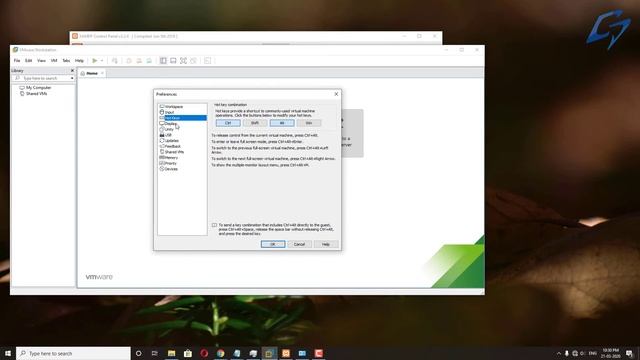Select Priority in Preferences list

click(171, 163)
